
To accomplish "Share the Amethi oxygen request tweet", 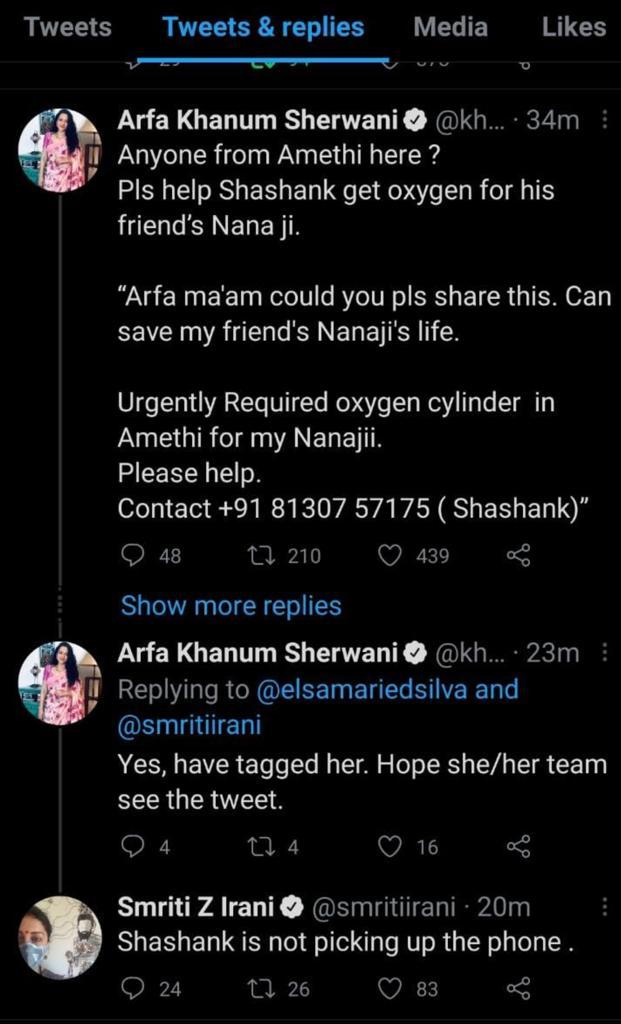I will (518, 556).
